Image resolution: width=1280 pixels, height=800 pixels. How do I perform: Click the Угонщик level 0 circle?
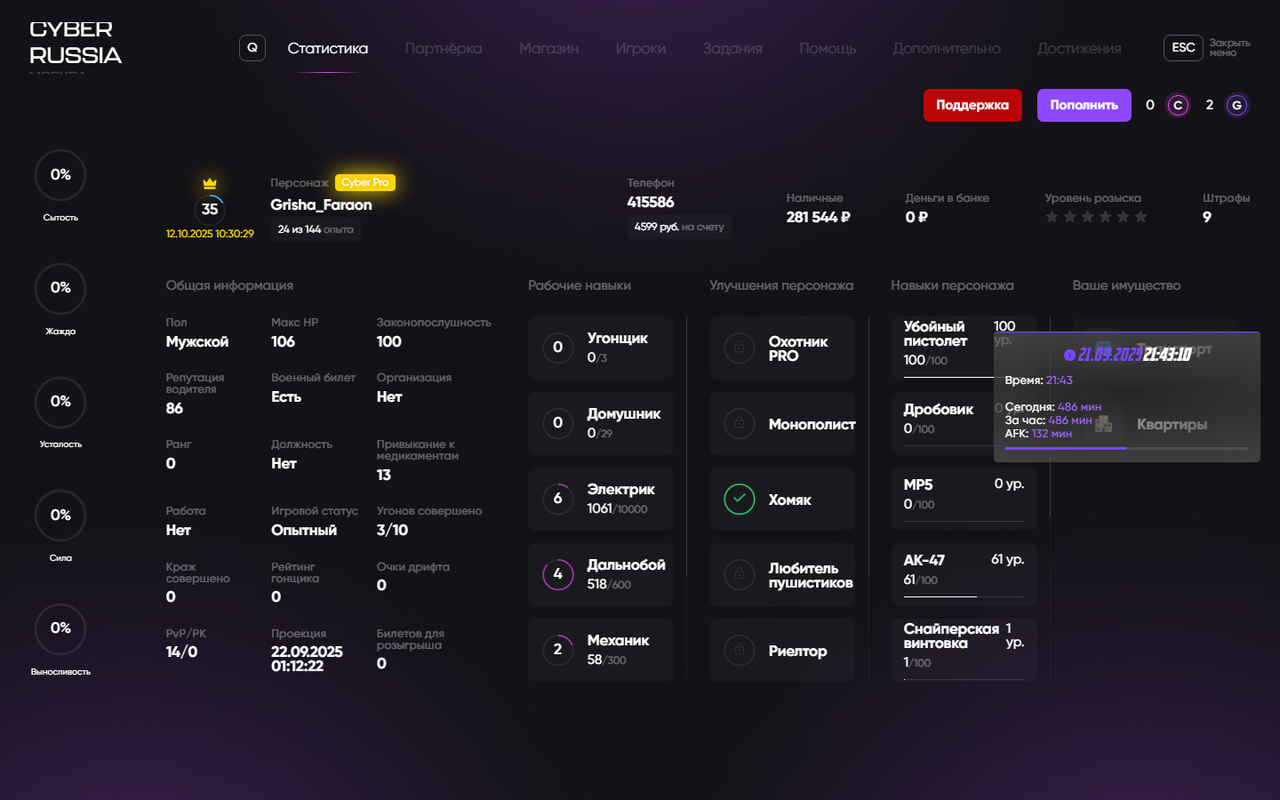point(558,348)
